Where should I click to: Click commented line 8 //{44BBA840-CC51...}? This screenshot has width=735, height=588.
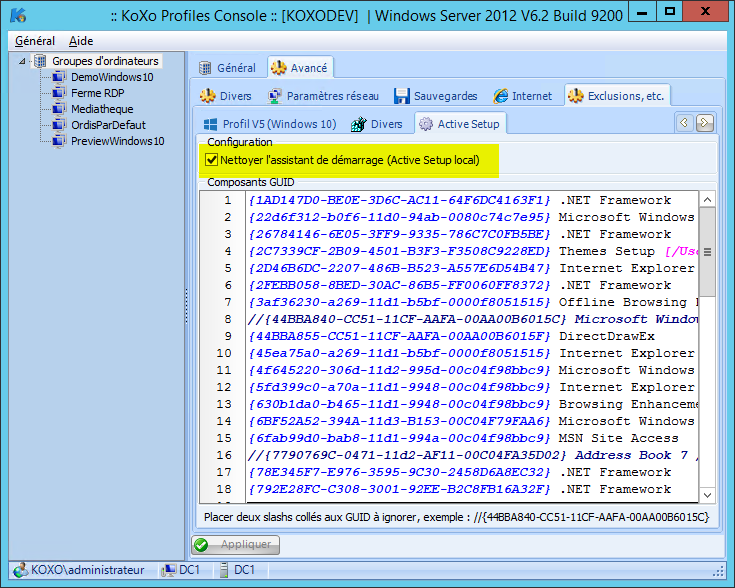[472, 319]
